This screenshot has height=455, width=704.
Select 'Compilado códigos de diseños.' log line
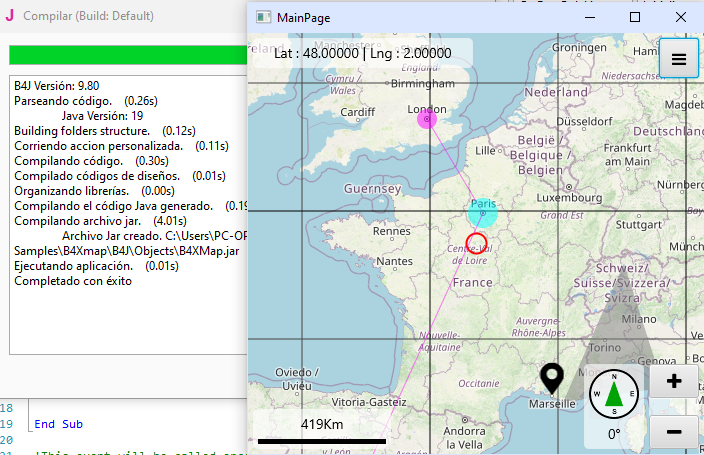(120, 176)
